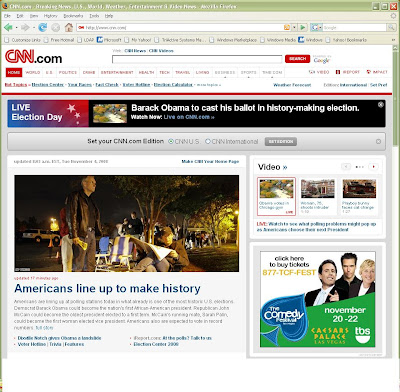The image size is (400, 392).
Task: Reload the page with the refresh icon
Action: pos(42,27)
